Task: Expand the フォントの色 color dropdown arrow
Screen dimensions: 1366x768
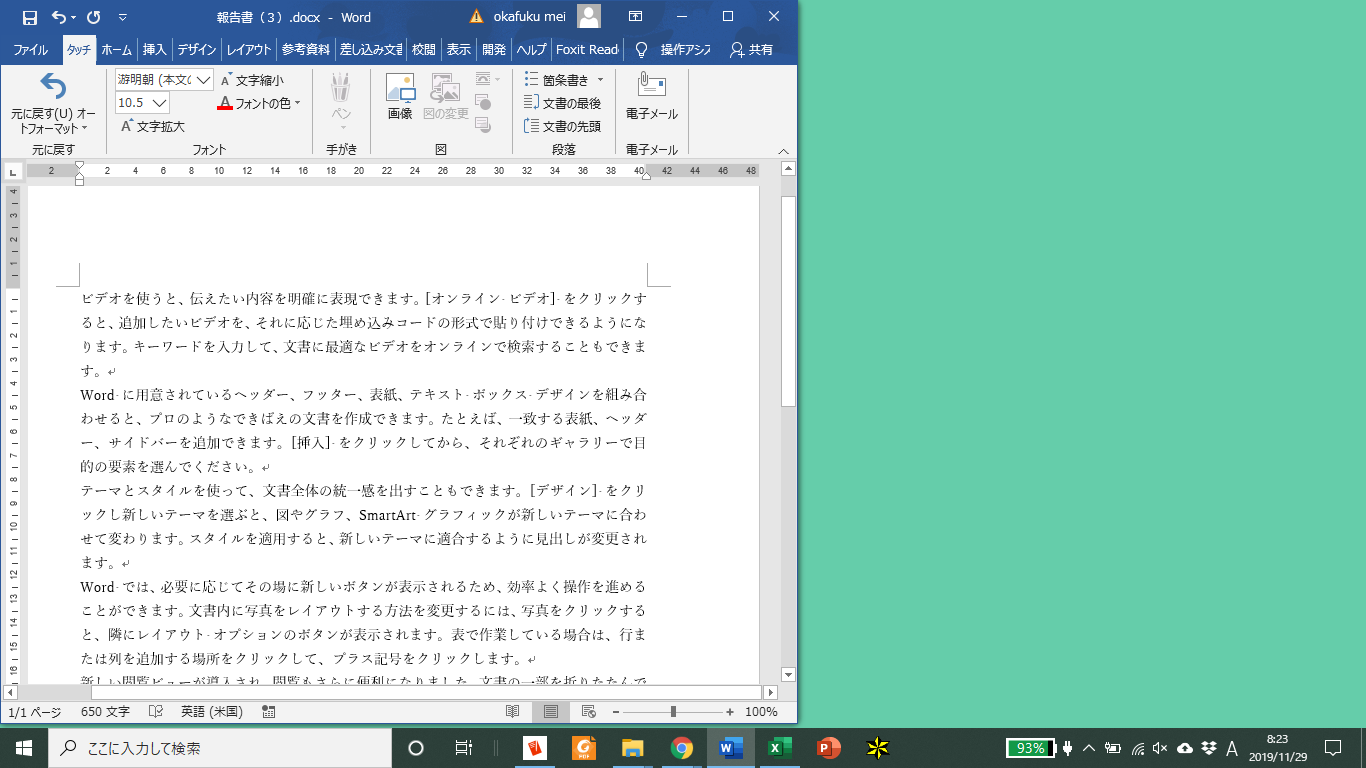Action: point(297,103)
